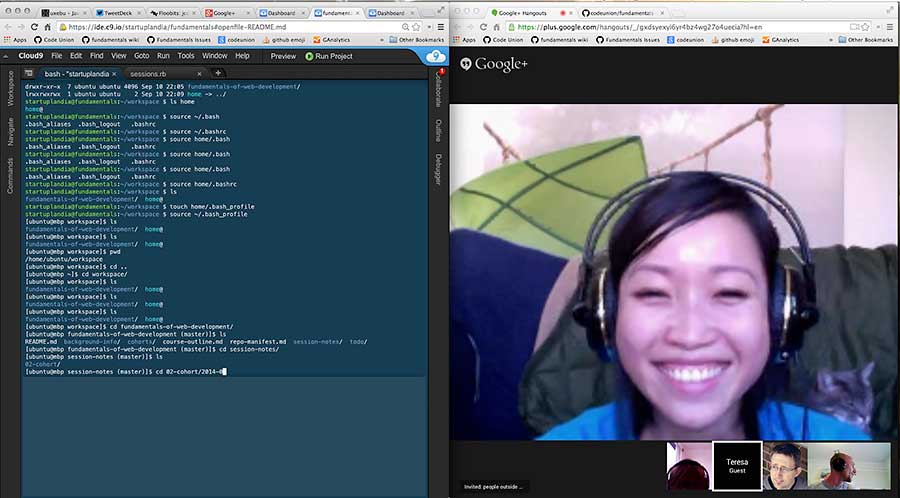Open Chrome menu in the Hangouts window
Screen dimensions: 900x498
(x=890, y=26)
